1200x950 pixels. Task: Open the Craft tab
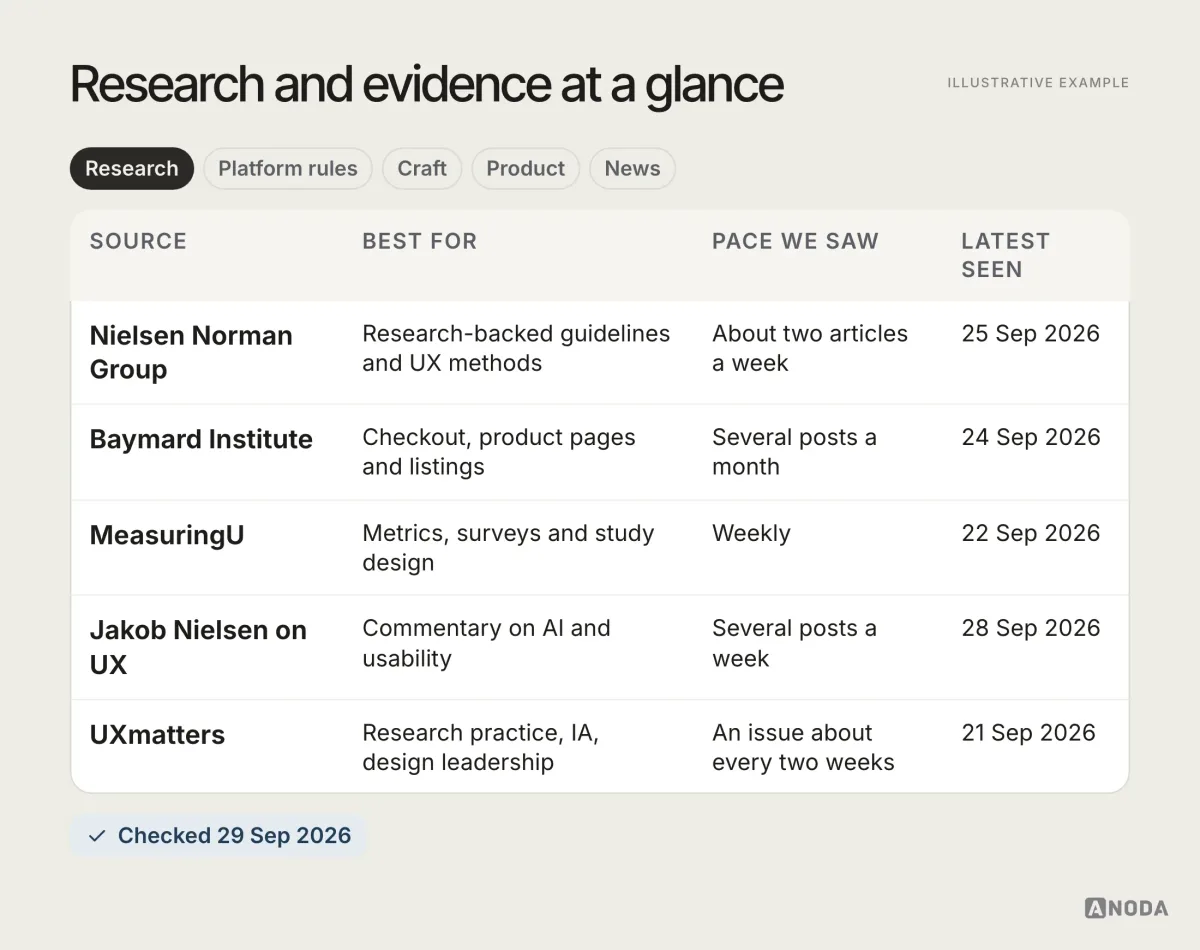[421, 168]
